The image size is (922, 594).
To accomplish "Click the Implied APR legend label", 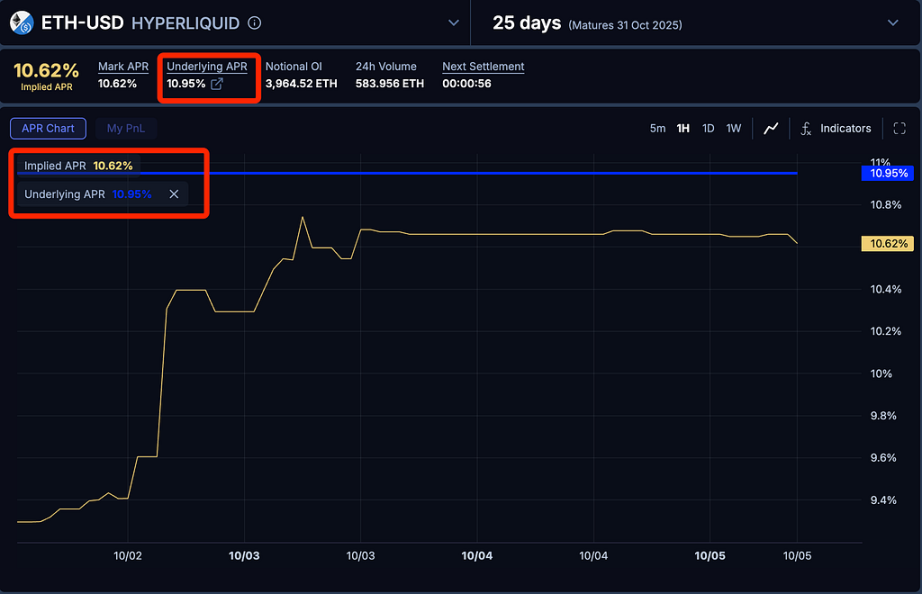I will coord(55,166).
